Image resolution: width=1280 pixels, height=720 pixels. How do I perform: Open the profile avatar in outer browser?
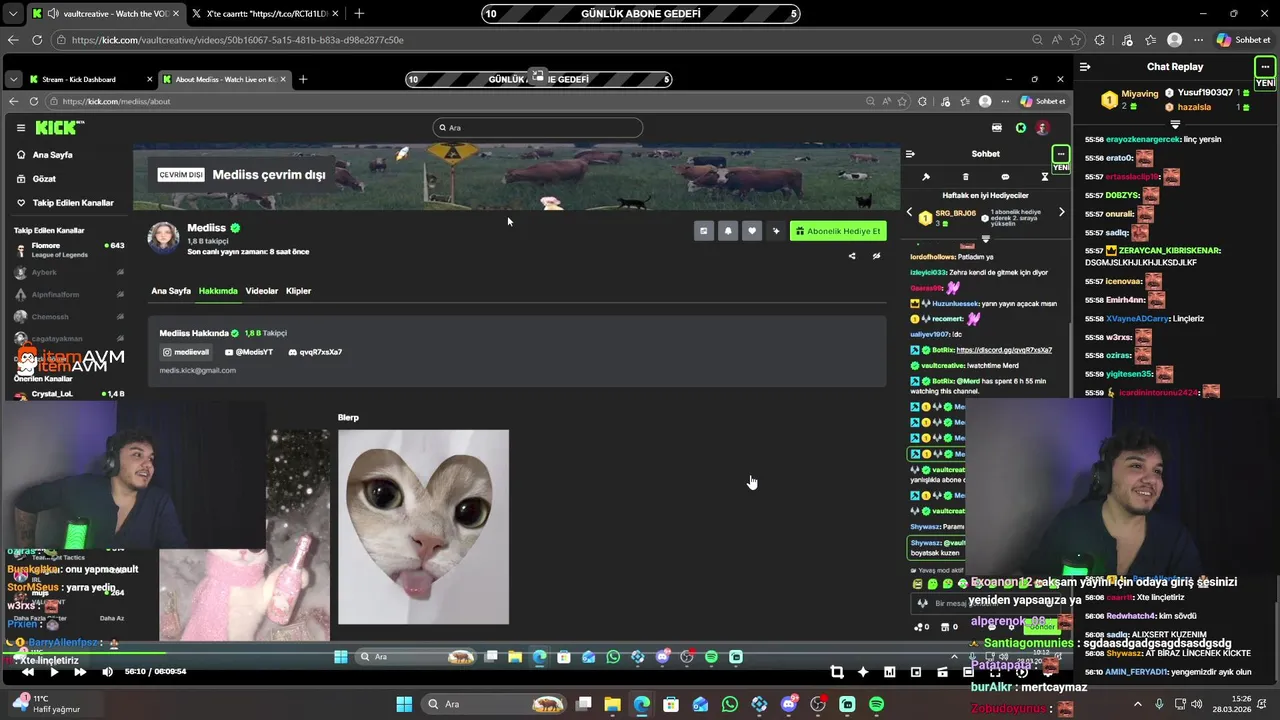pyautogui.click(x=1175, y=40)
